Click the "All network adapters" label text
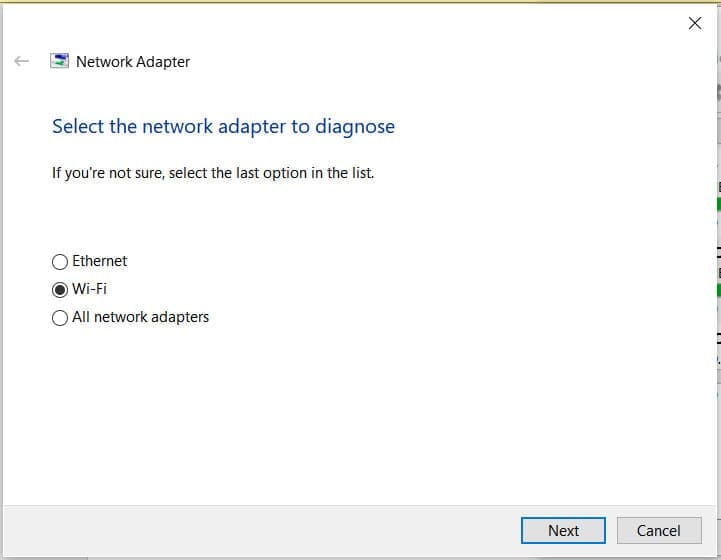This screenshot has height=560, width=721. pos(141,317)
